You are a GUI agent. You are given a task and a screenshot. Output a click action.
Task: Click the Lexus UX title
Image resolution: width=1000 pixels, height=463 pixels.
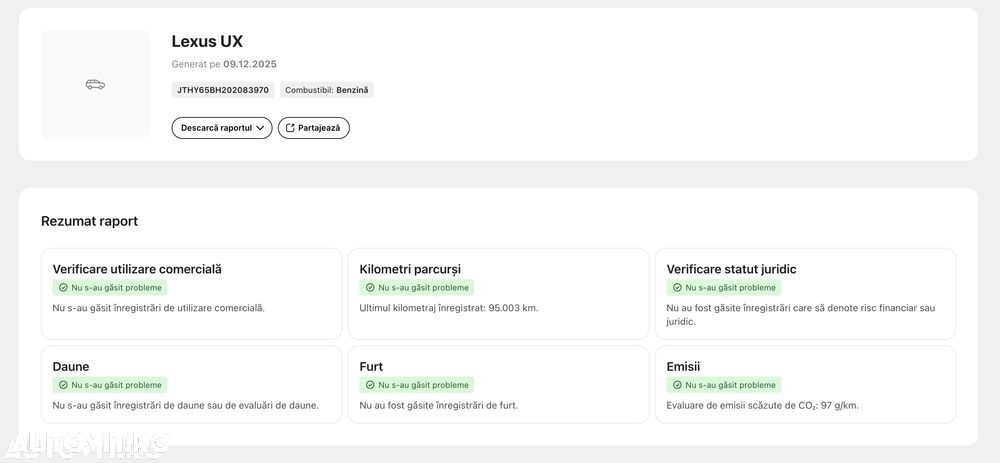point(207,42)
